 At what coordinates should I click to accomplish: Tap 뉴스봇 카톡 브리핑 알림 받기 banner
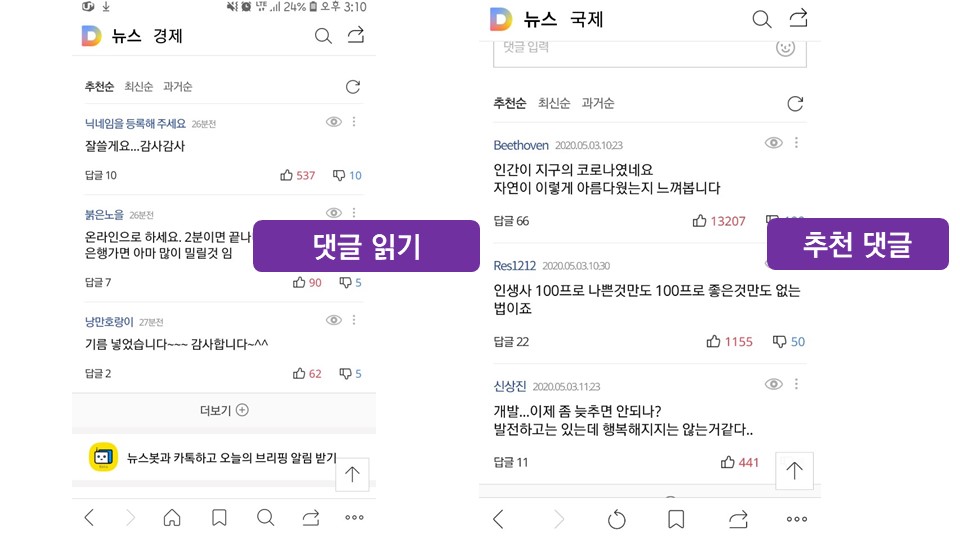tap(213, 458)
